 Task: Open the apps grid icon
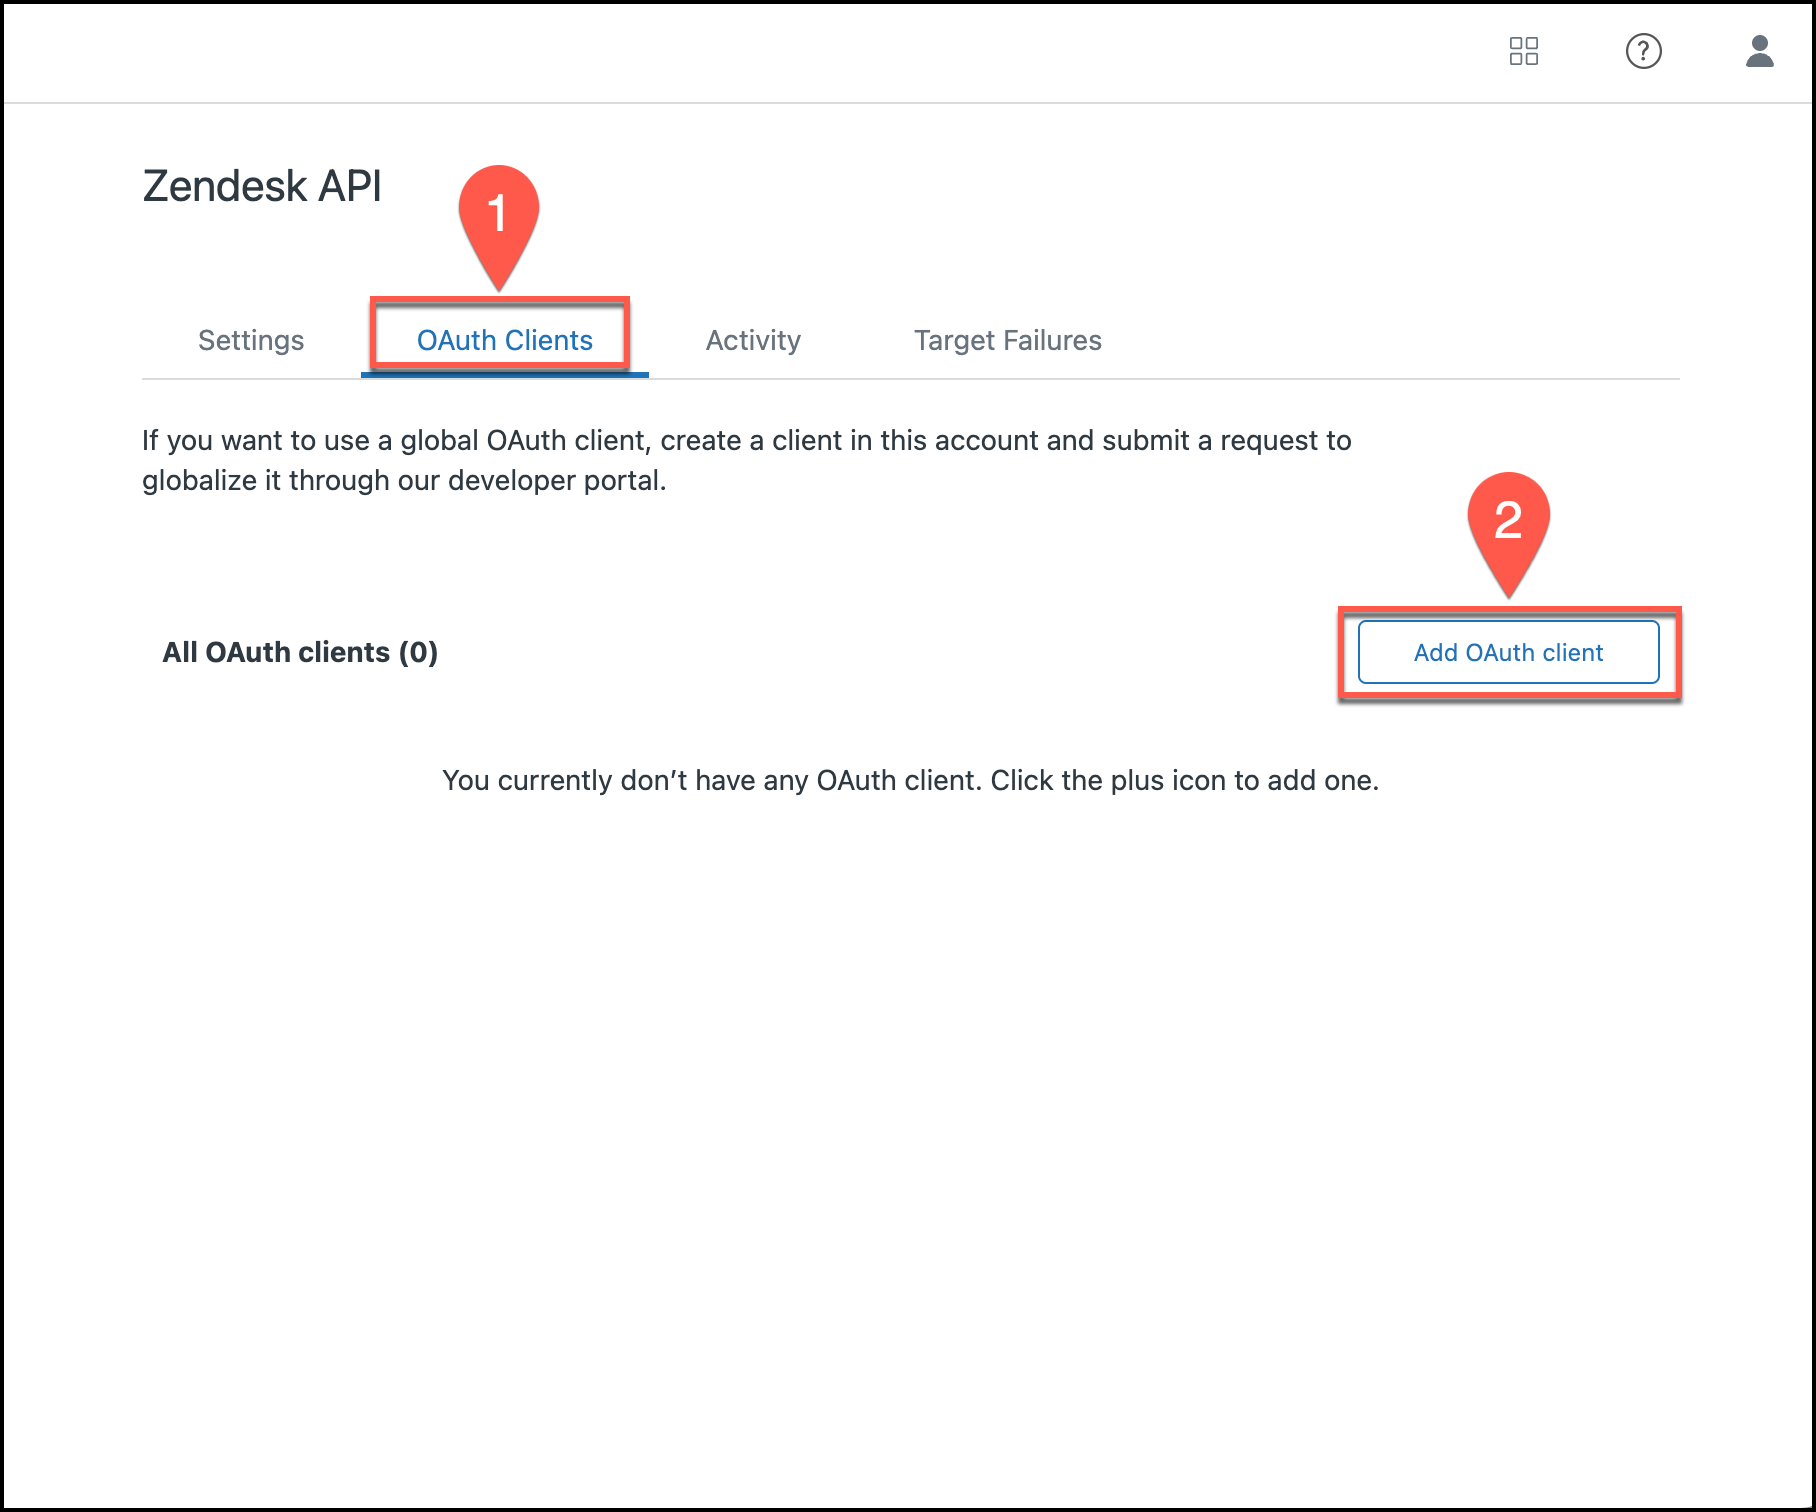[x=1524, y=52]
